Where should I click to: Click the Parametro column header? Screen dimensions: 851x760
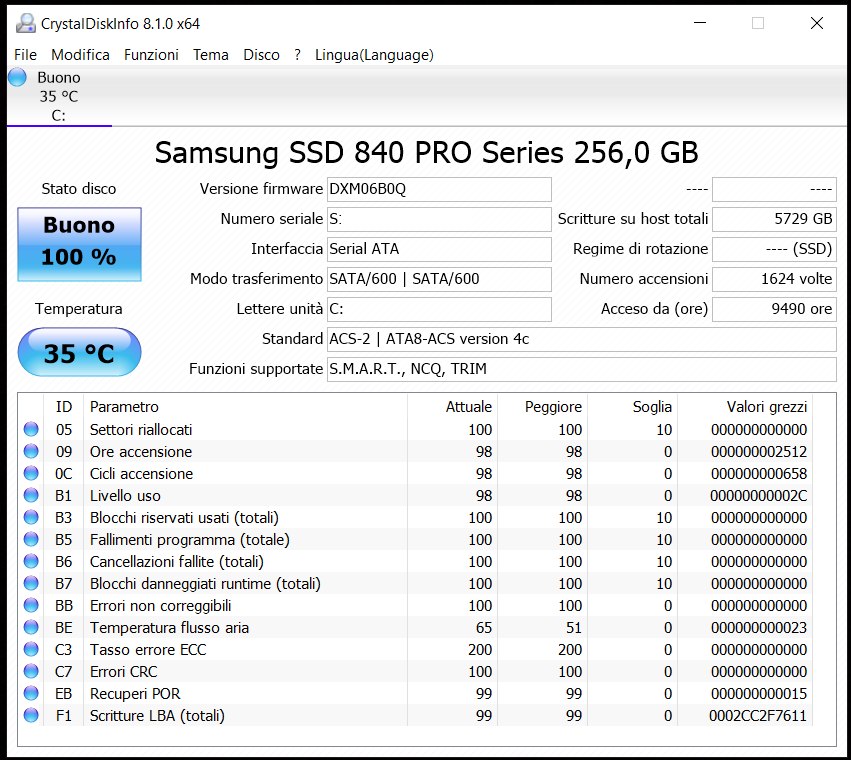[x=245, y=407]
